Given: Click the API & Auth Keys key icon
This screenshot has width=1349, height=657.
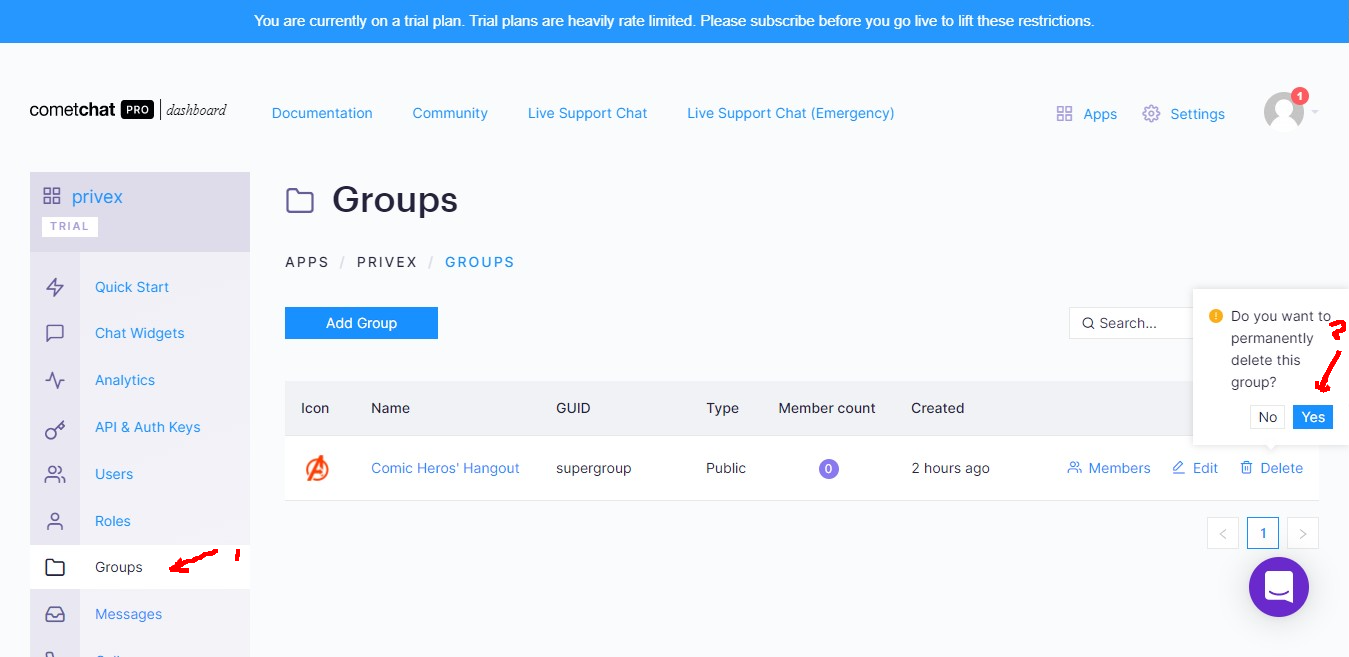Looking at the screenshot, I should pyautogui.click(x=55, y=428).
